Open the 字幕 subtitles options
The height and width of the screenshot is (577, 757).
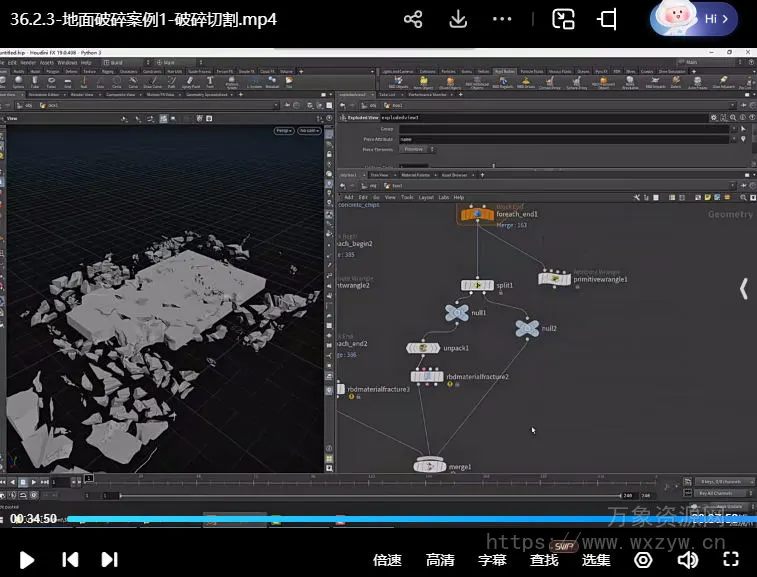(492, 560)
